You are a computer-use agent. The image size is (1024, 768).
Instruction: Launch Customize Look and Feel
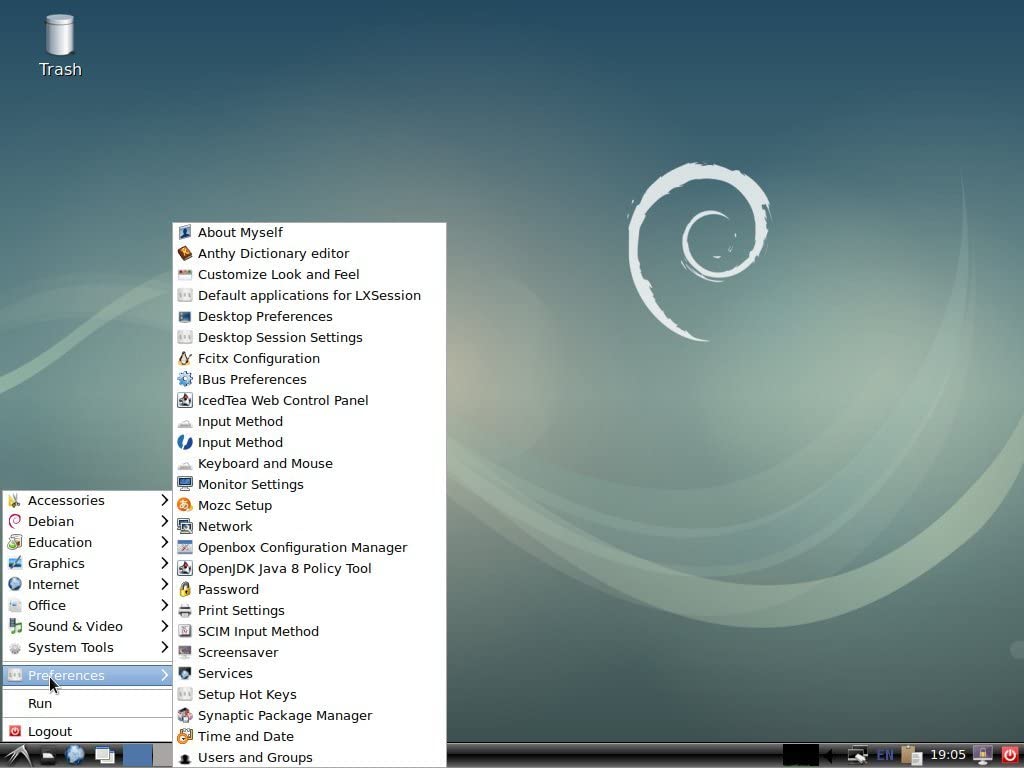coord(278,274)
